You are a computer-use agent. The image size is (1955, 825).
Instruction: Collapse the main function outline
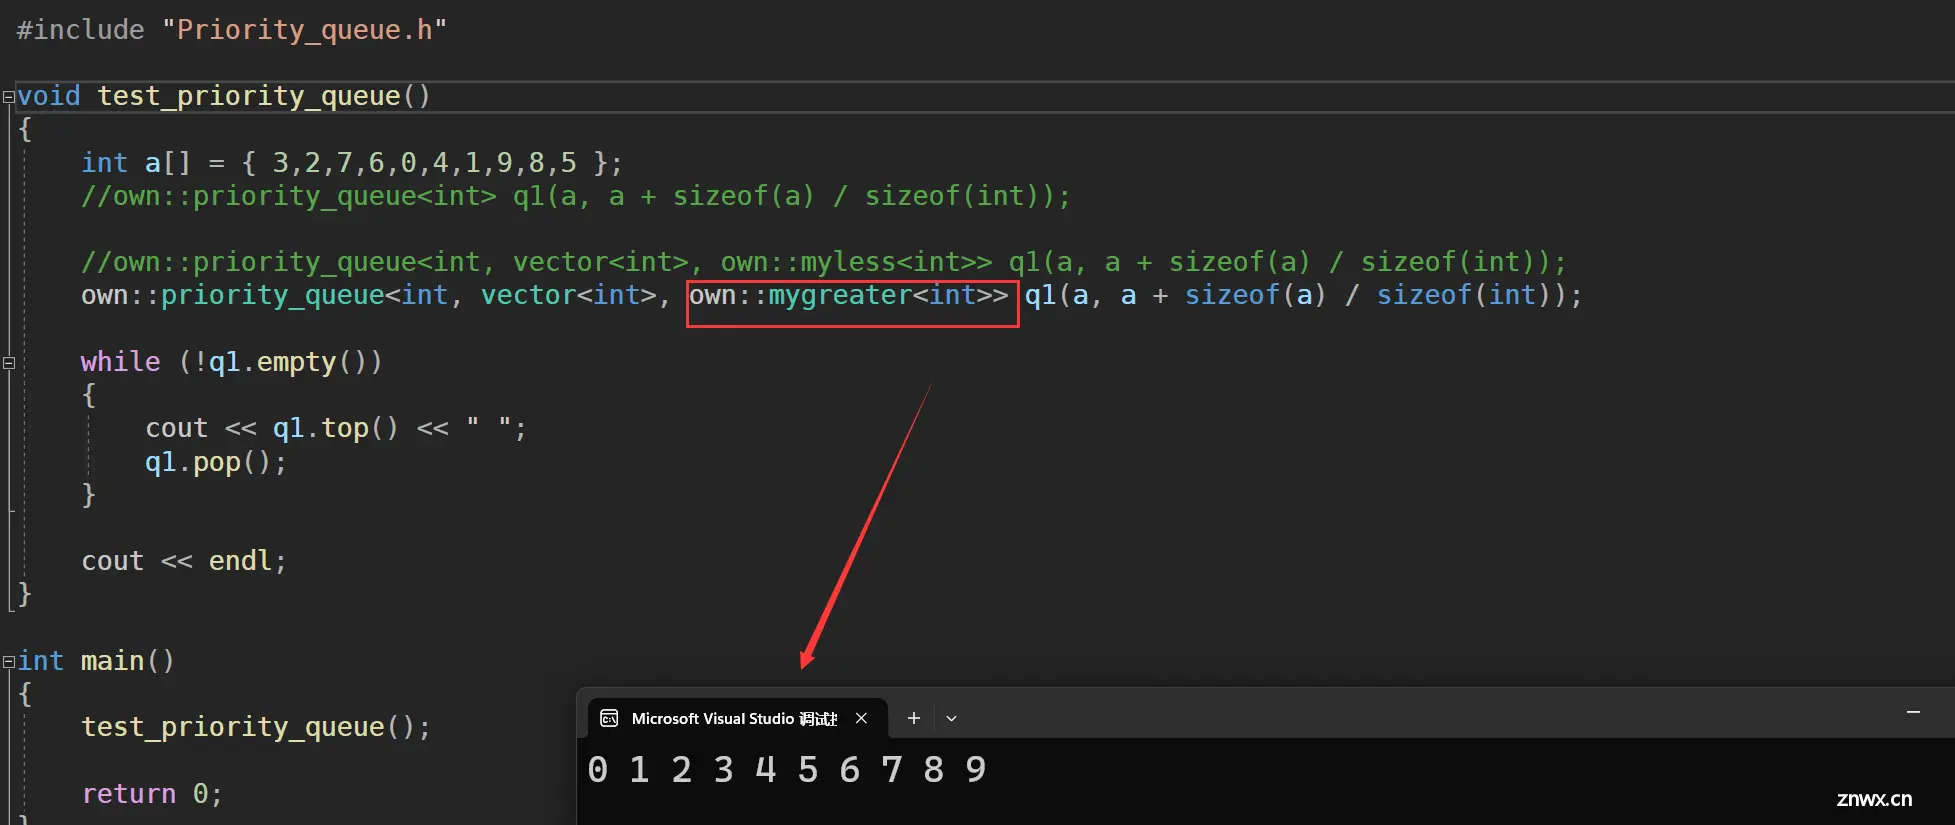pyautogui.click(x=8, y=662)
